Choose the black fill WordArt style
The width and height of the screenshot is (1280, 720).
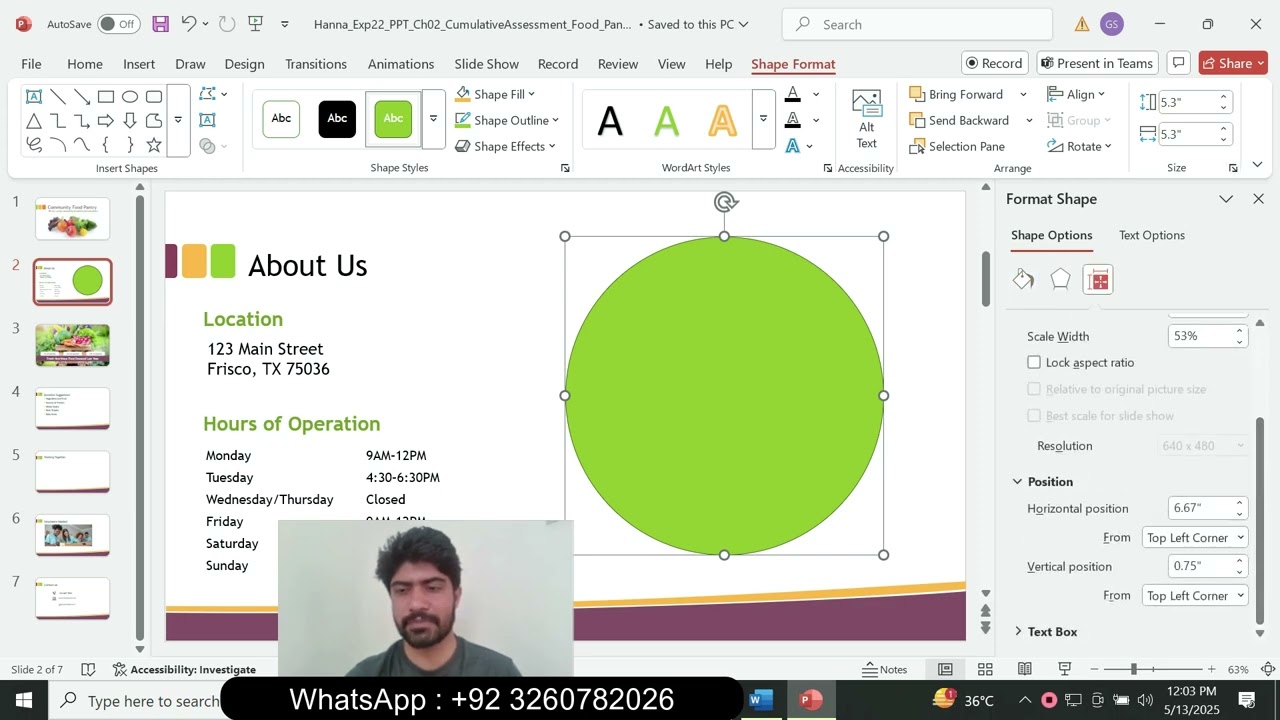pos(610,121)
